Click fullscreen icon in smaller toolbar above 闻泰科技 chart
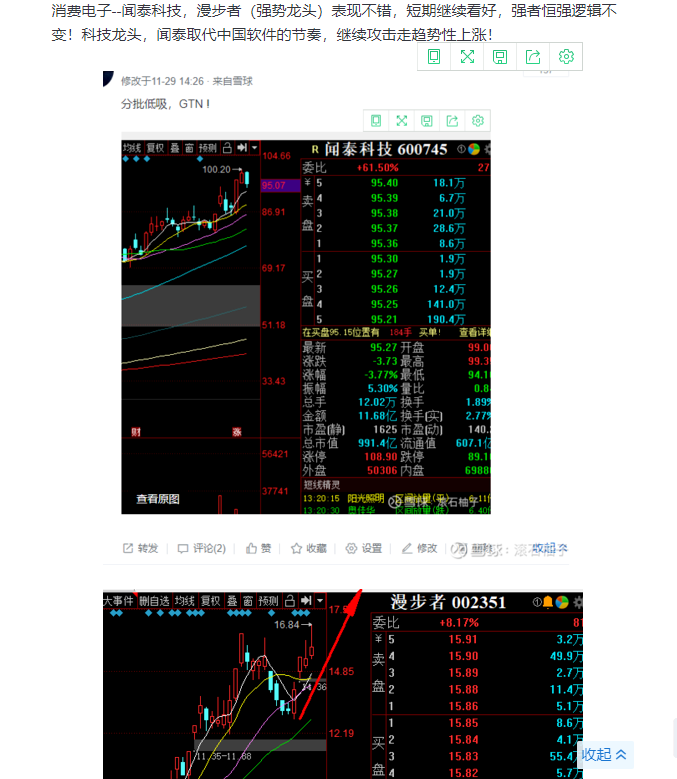677x779 pixels. coord(401,121)
